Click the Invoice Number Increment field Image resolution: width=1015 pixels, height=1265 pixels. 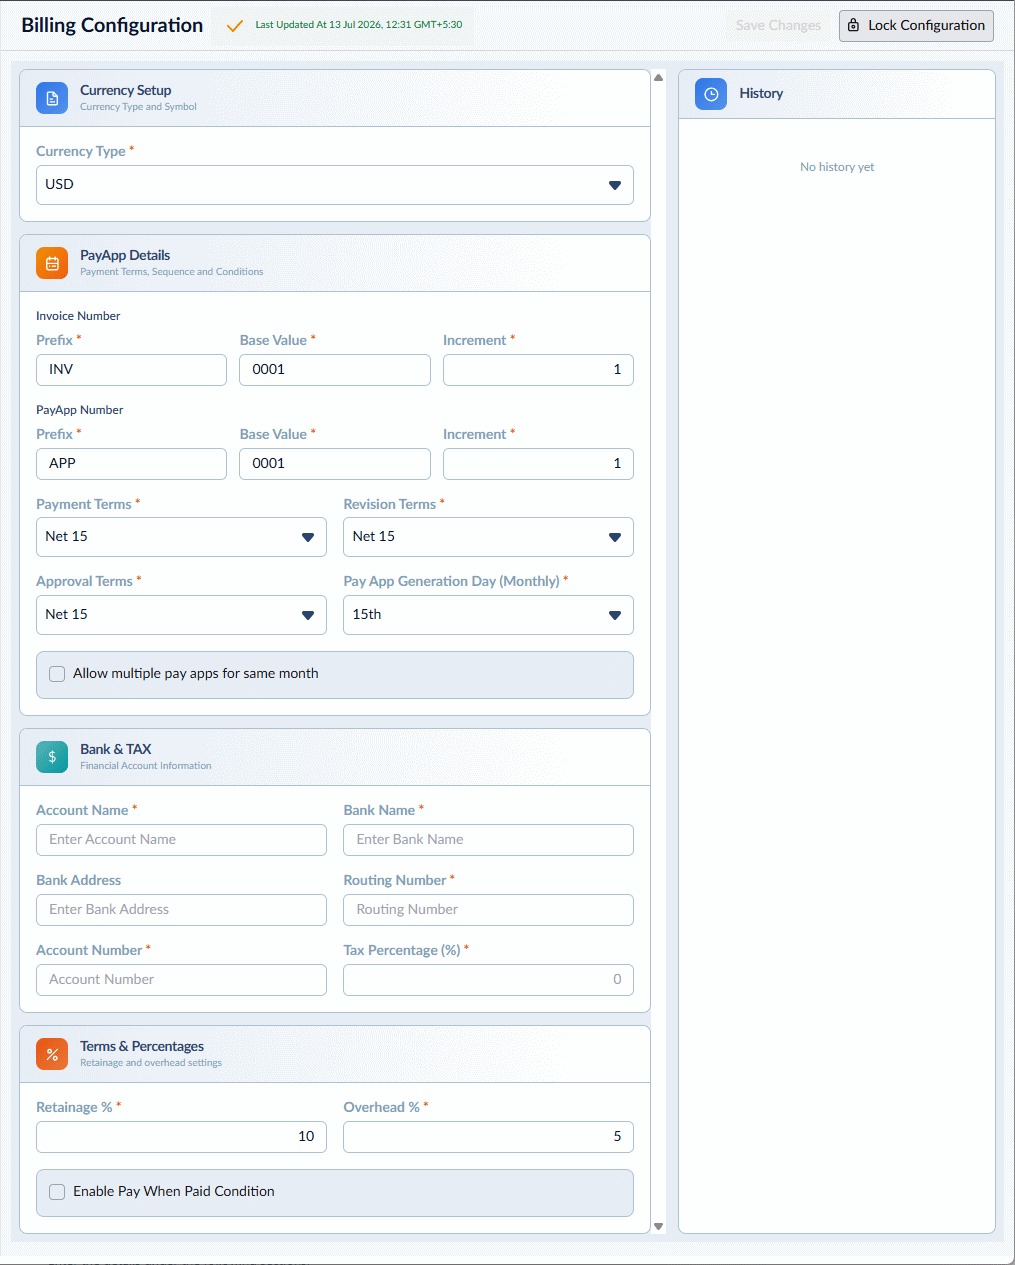point(538,370)
